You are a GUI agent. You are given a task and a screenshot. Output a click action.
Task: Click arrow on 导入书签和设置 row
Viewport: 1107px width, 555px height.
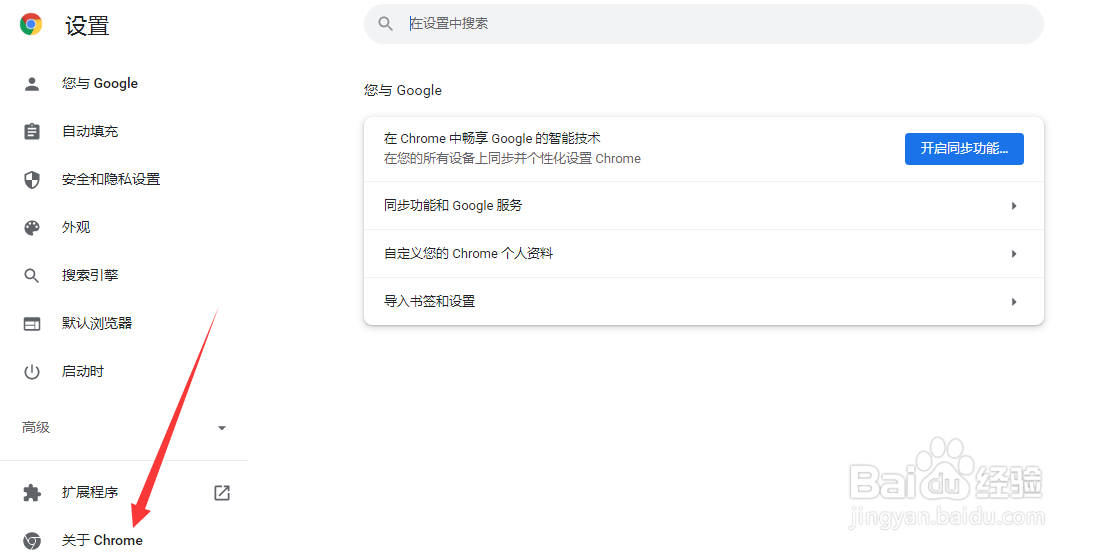(x=1014, y=302)
